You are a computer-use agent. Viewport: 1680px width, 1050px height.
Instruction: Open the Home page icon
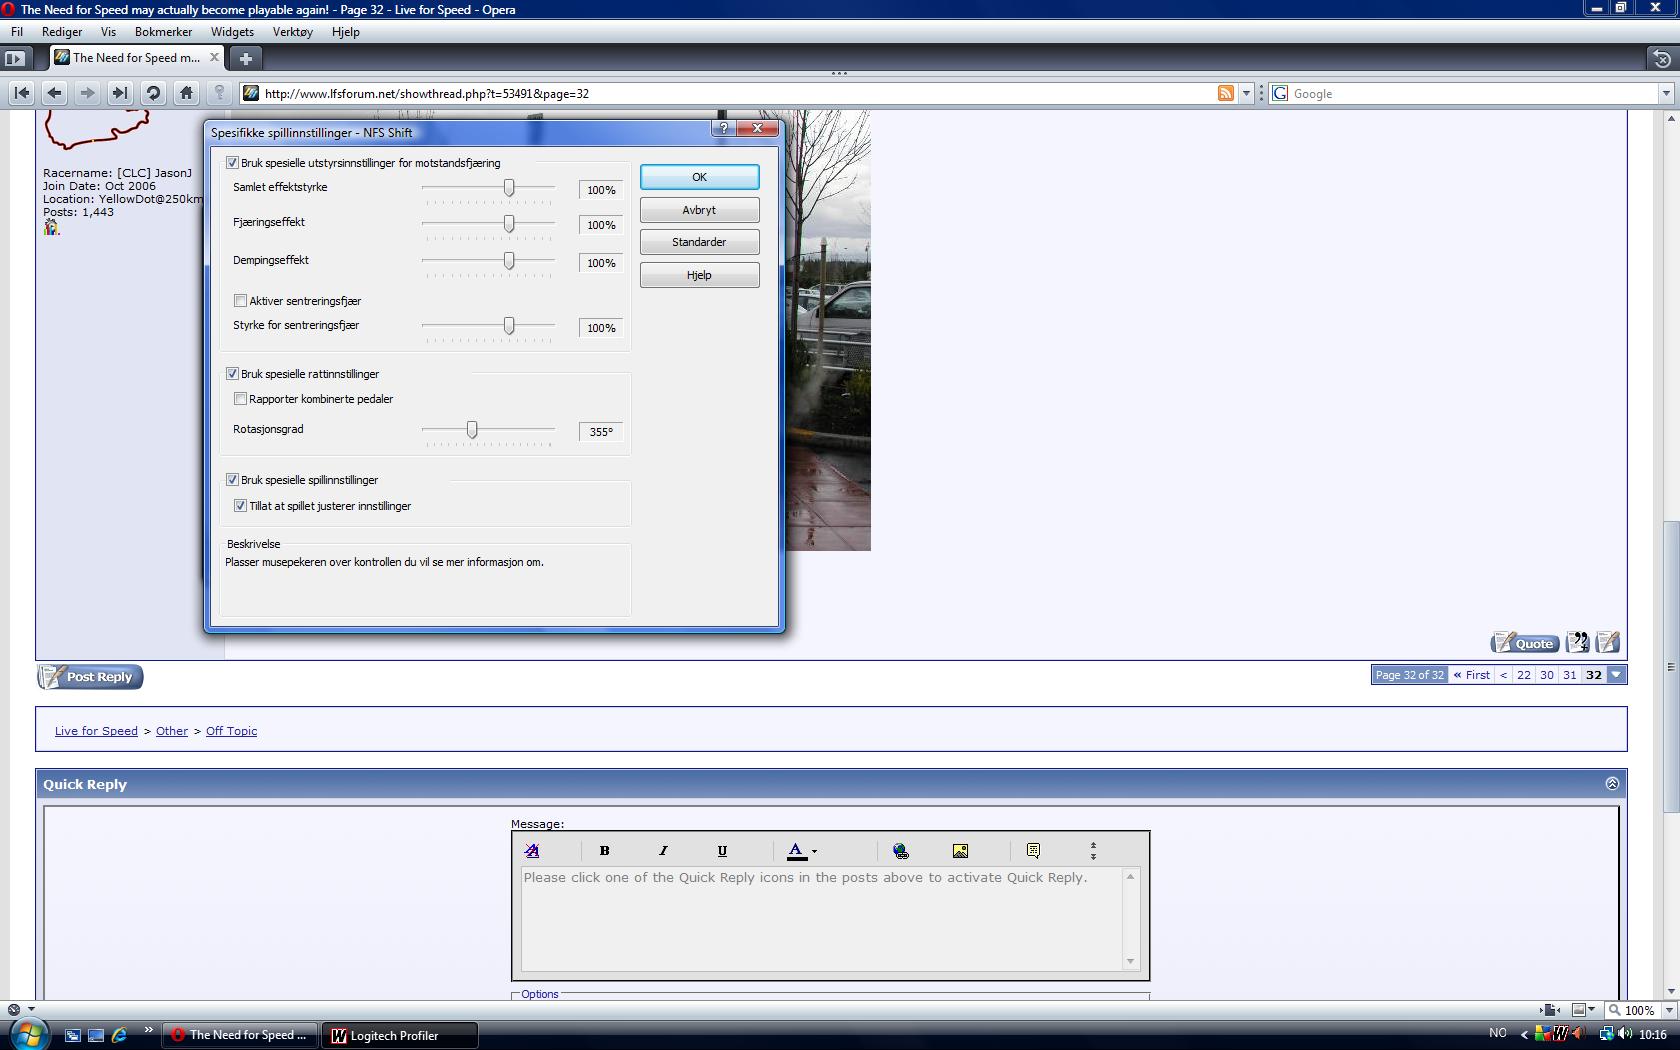(186, 93)
